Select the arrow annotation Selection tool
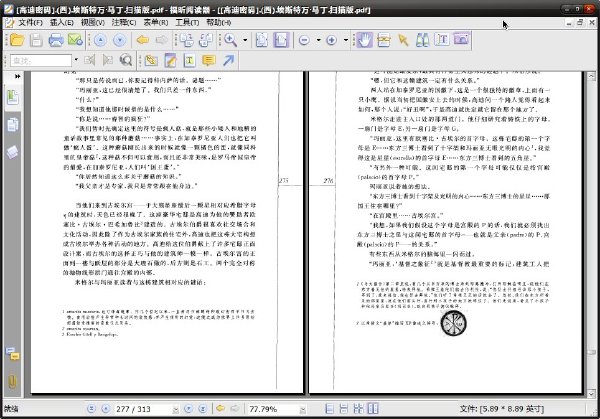Viewport: 600px width, 419px height. point(403,40)
